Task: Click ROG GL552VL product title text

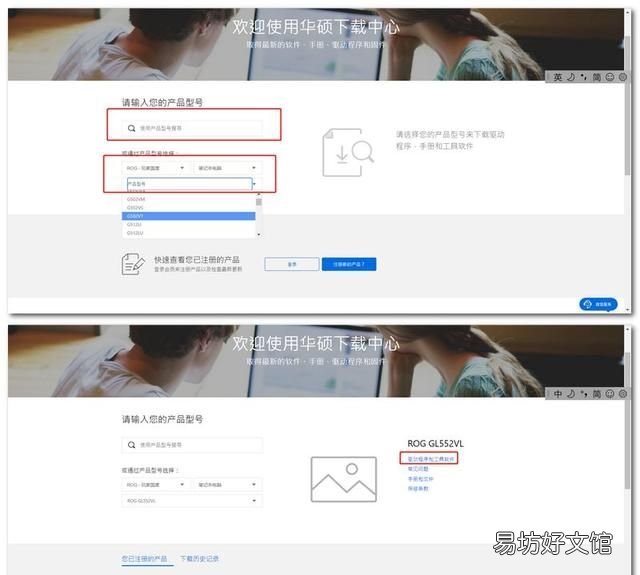Action: 436,444
